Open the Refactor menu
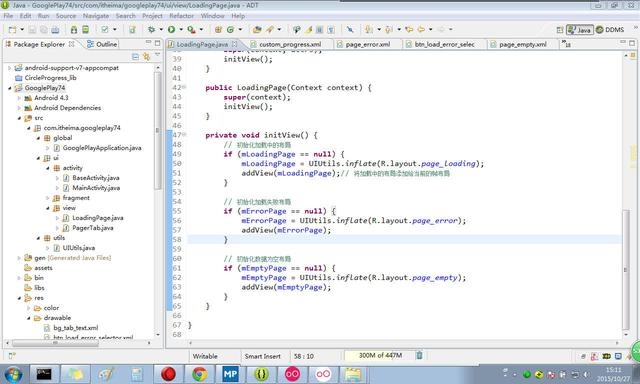Screen dimensions: 640x384 [x=182, y=16]
